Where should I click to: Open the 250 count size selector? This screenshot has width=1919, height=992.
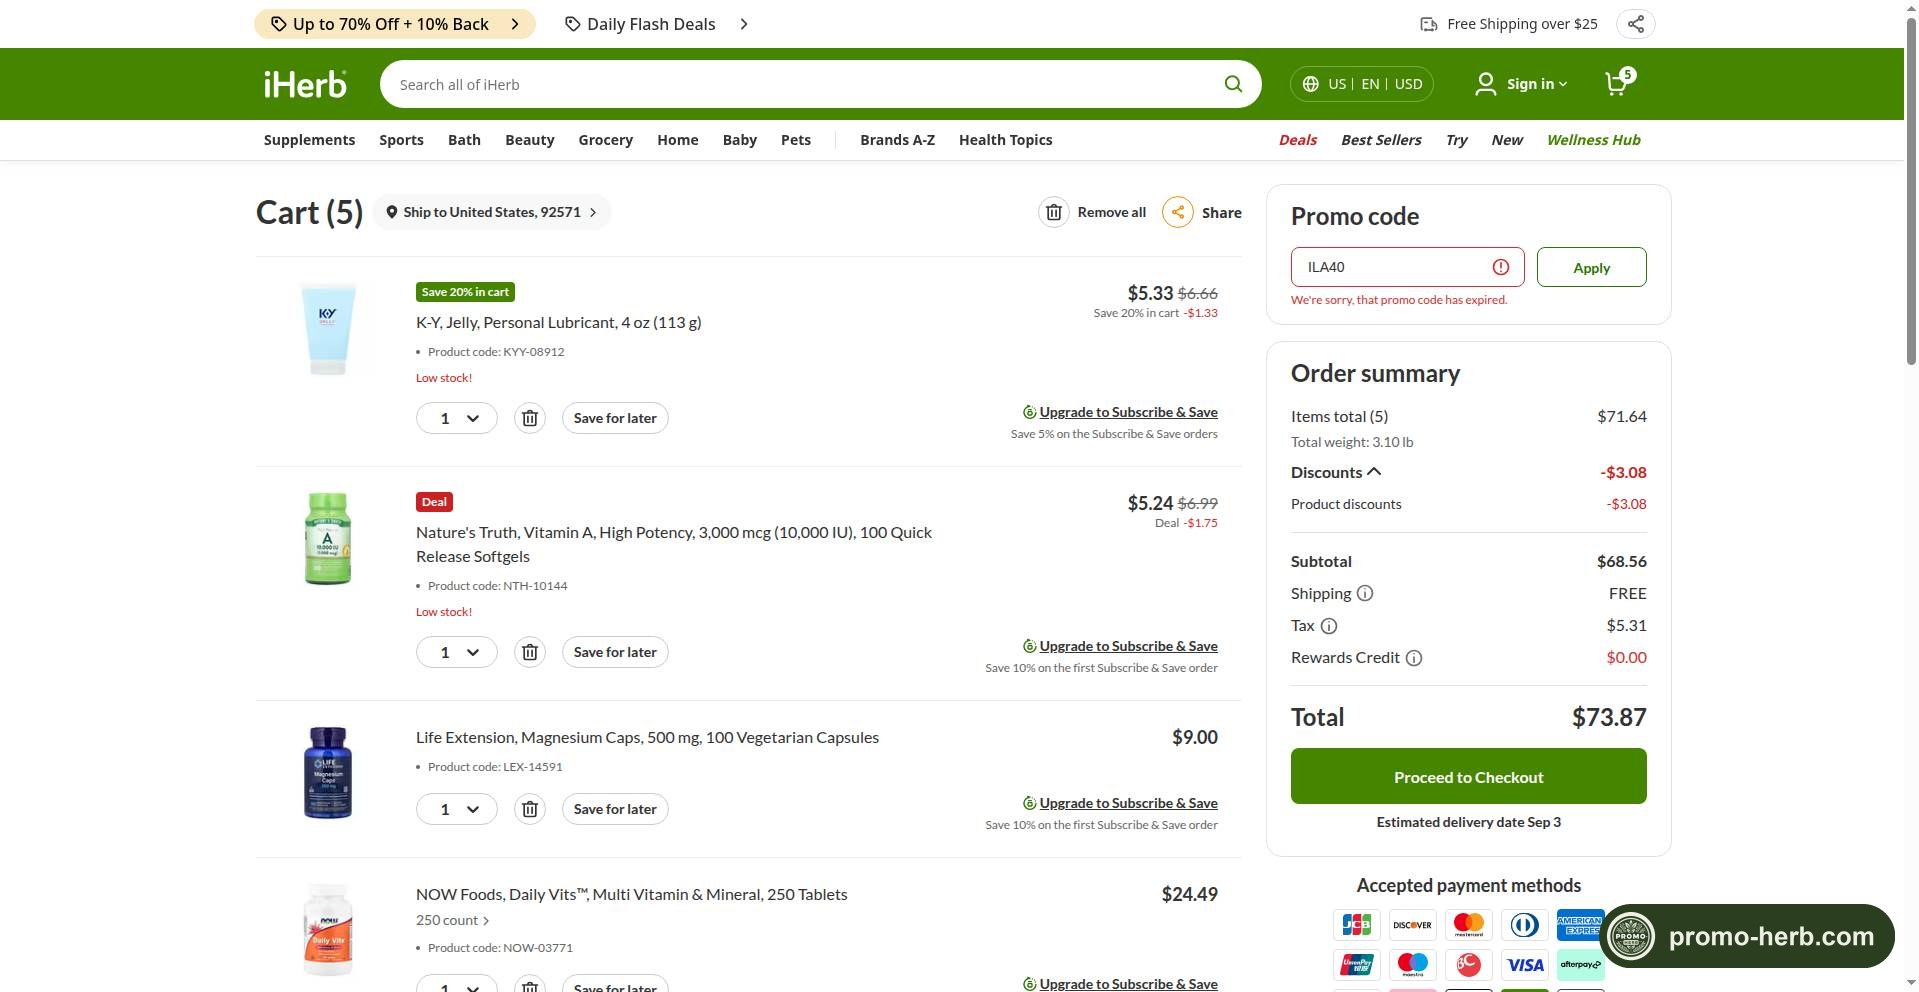(x=453, y=920)
